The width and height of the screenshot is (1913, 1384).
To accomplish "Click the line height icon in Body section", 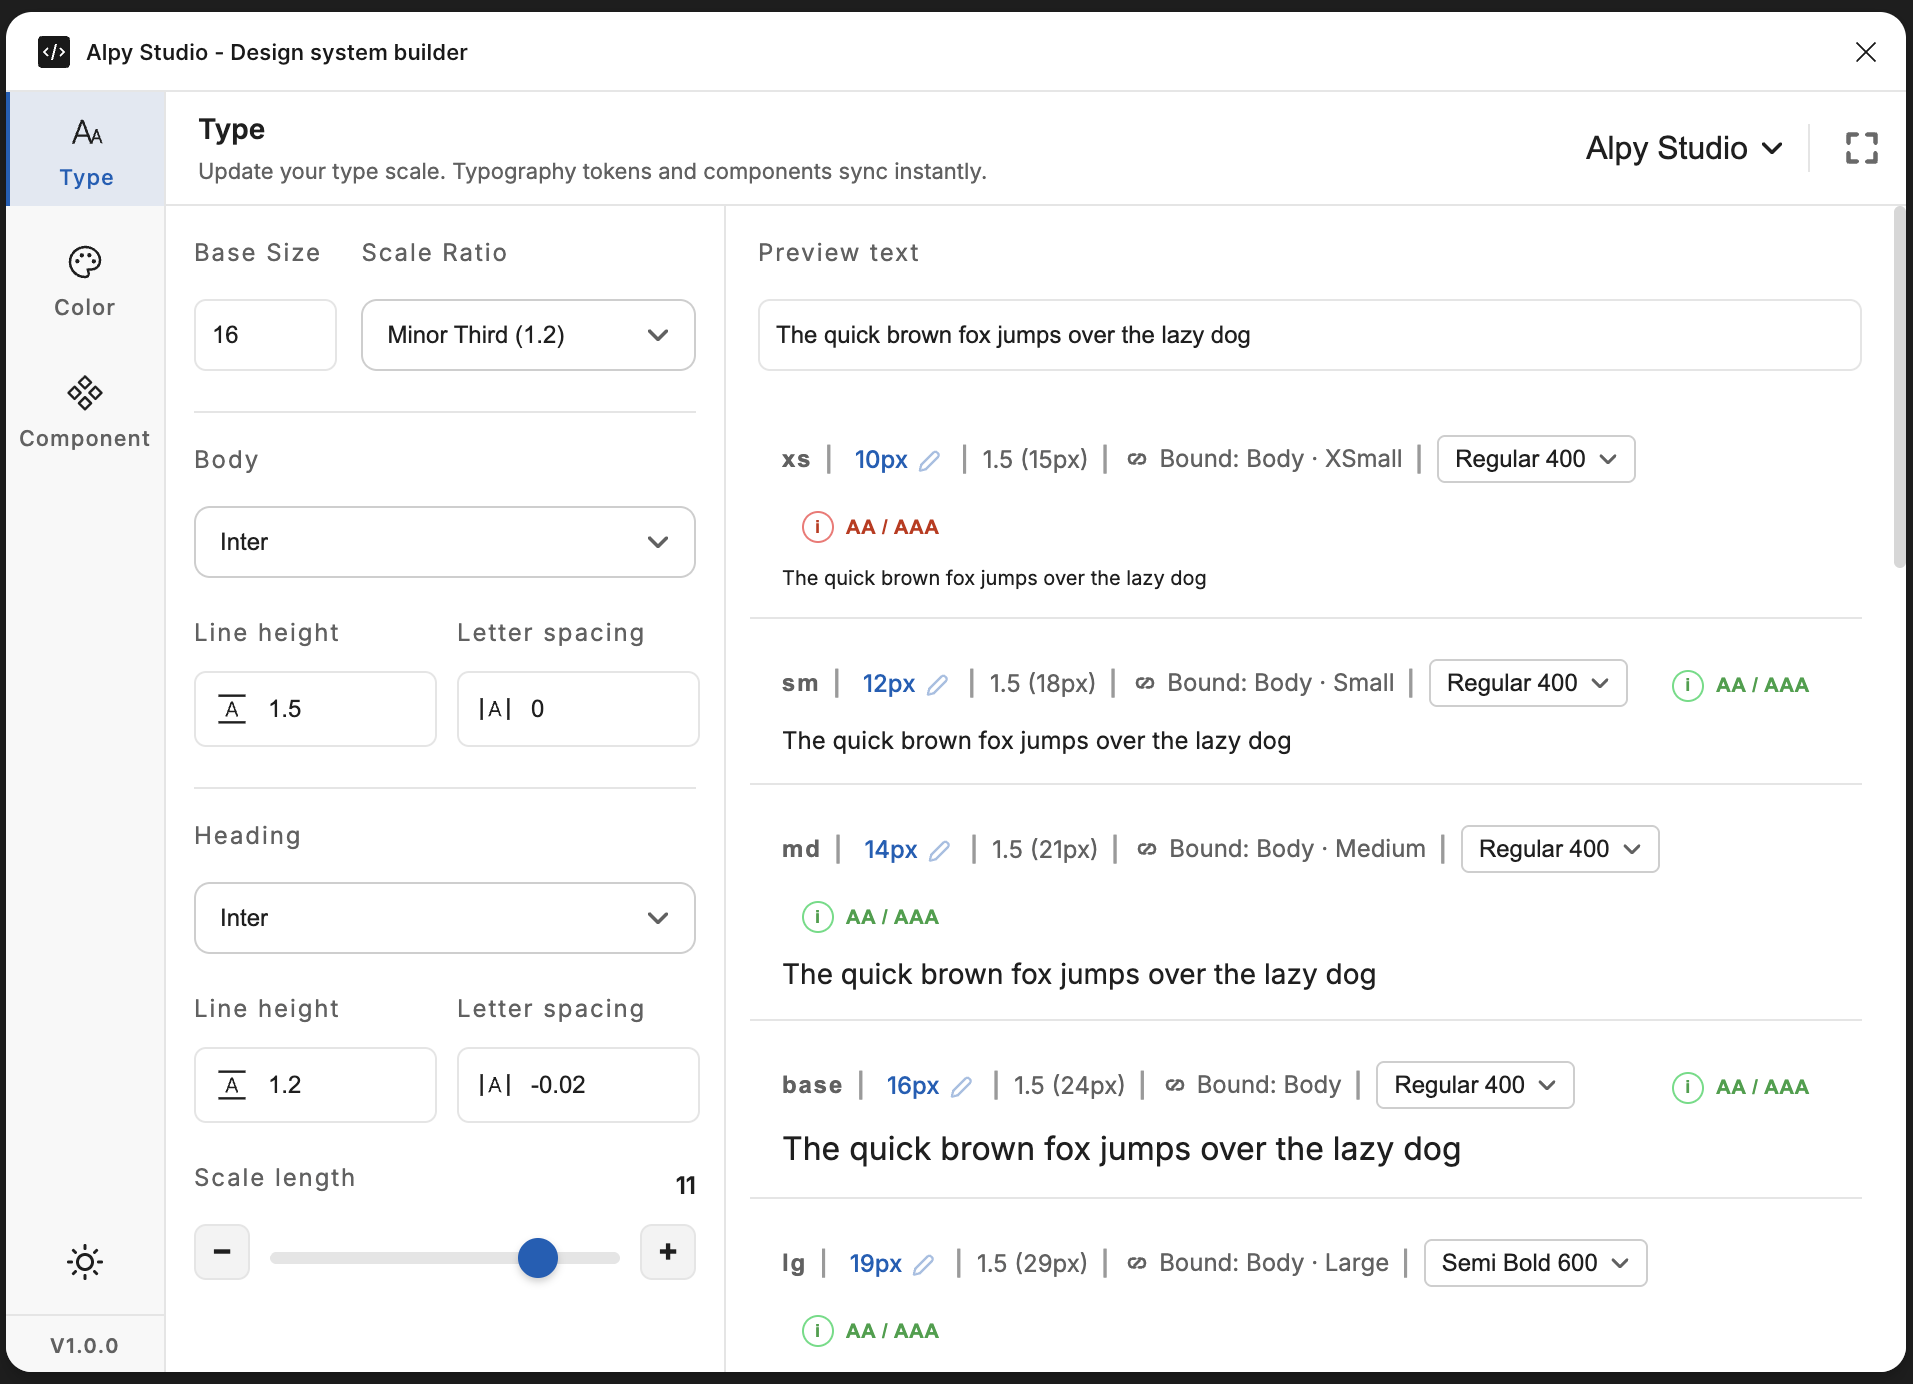I will tap(232, 708).
